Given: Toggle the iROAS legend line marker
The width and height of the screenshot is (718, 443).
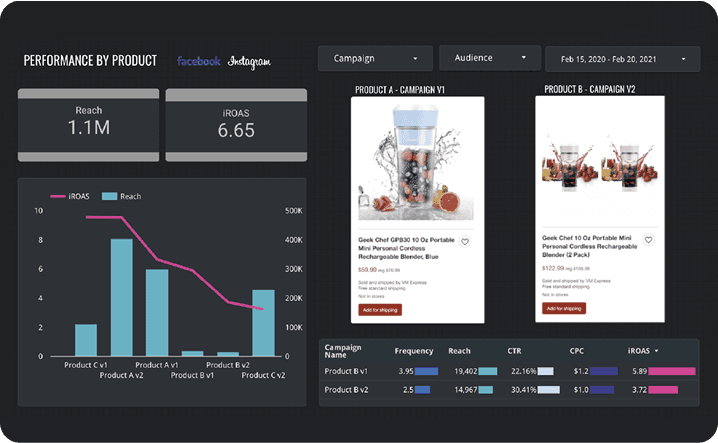Looking at the screenshot, I should 58,197.
